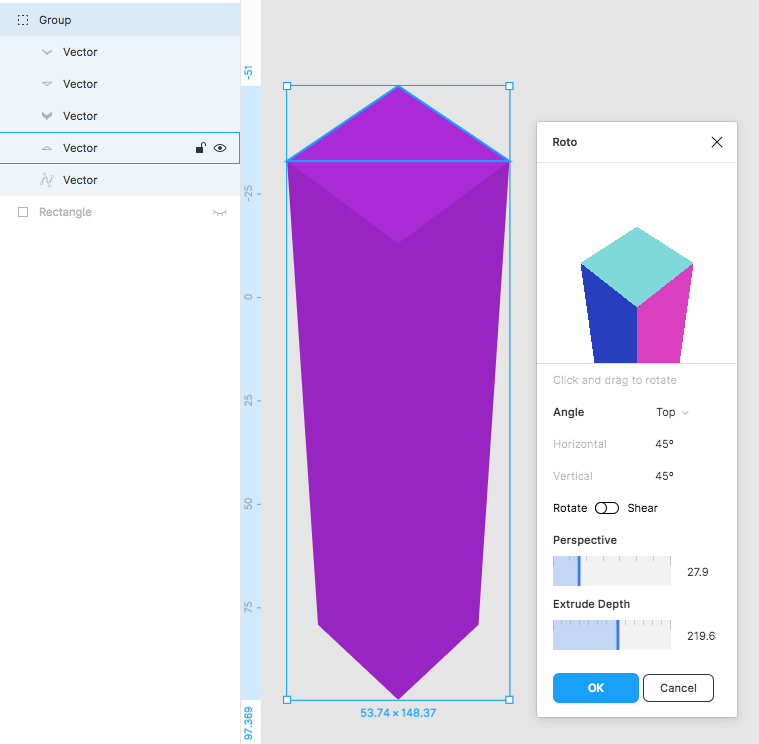This screenshot has height=744, width=759.
Task: Click the second Vector layer's triangle icon
Action: (x=47, y=84)
